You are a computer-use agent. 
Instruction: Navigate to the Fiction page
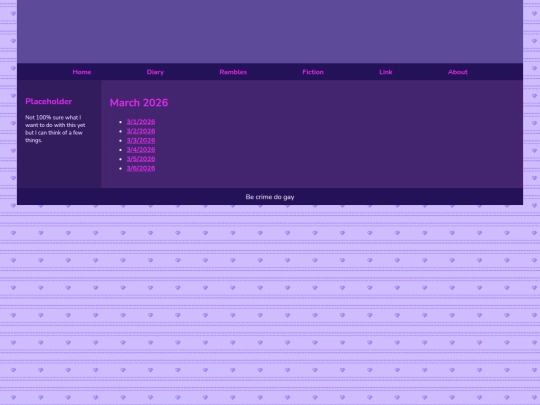pyautogui.click(x=313, y=72)
